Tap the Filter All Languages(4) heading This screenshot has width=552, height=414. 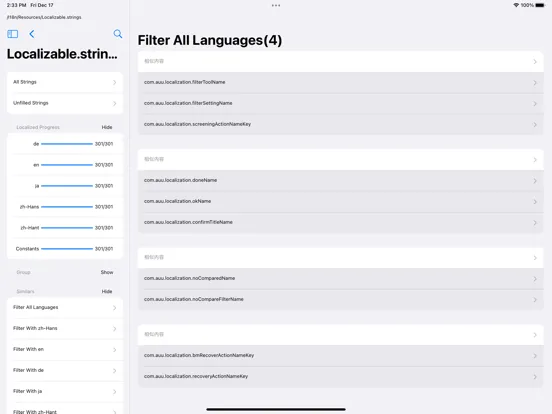point(210,40)
